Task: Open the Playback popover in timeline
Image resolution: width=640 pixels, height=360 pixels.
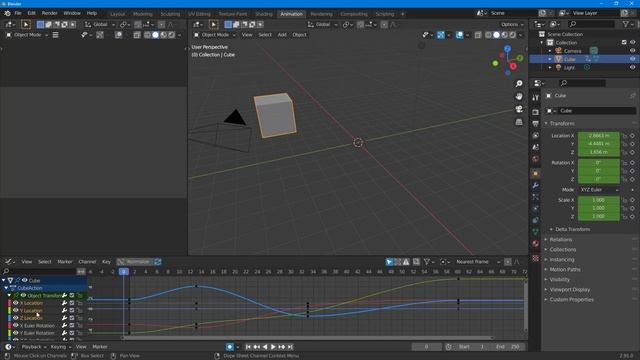Action: tap(33, 347)
